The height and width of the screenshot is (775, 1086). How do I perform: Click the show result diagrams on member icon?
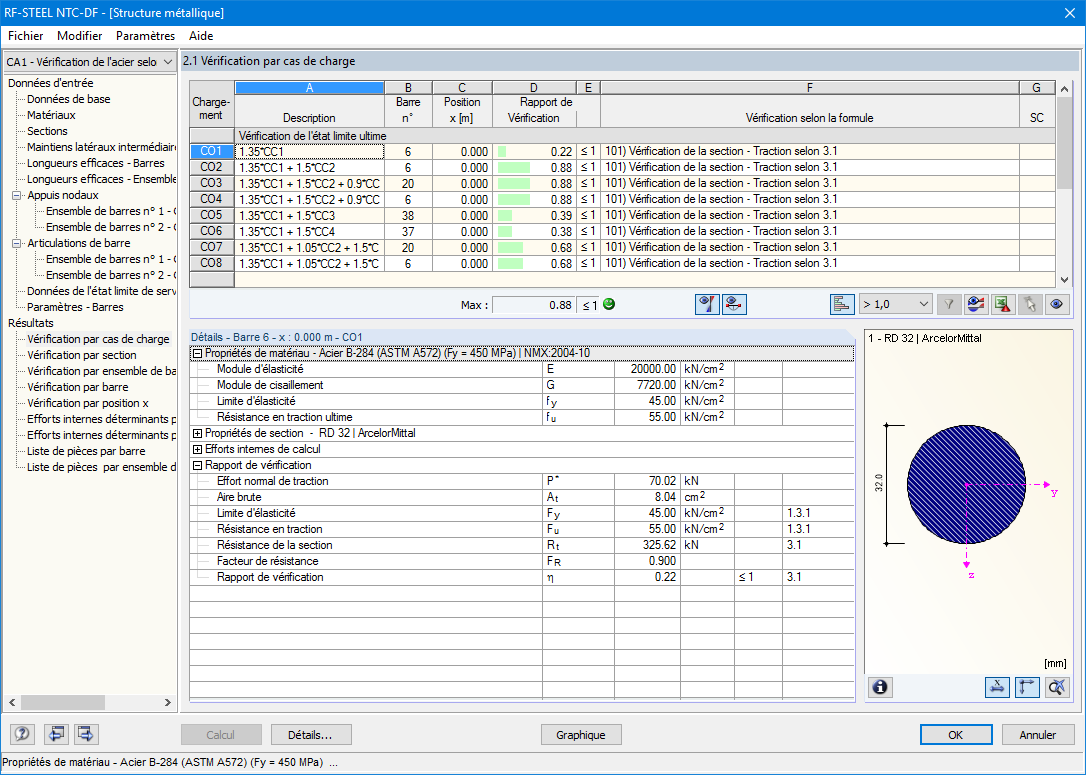[x=734, y=304]
